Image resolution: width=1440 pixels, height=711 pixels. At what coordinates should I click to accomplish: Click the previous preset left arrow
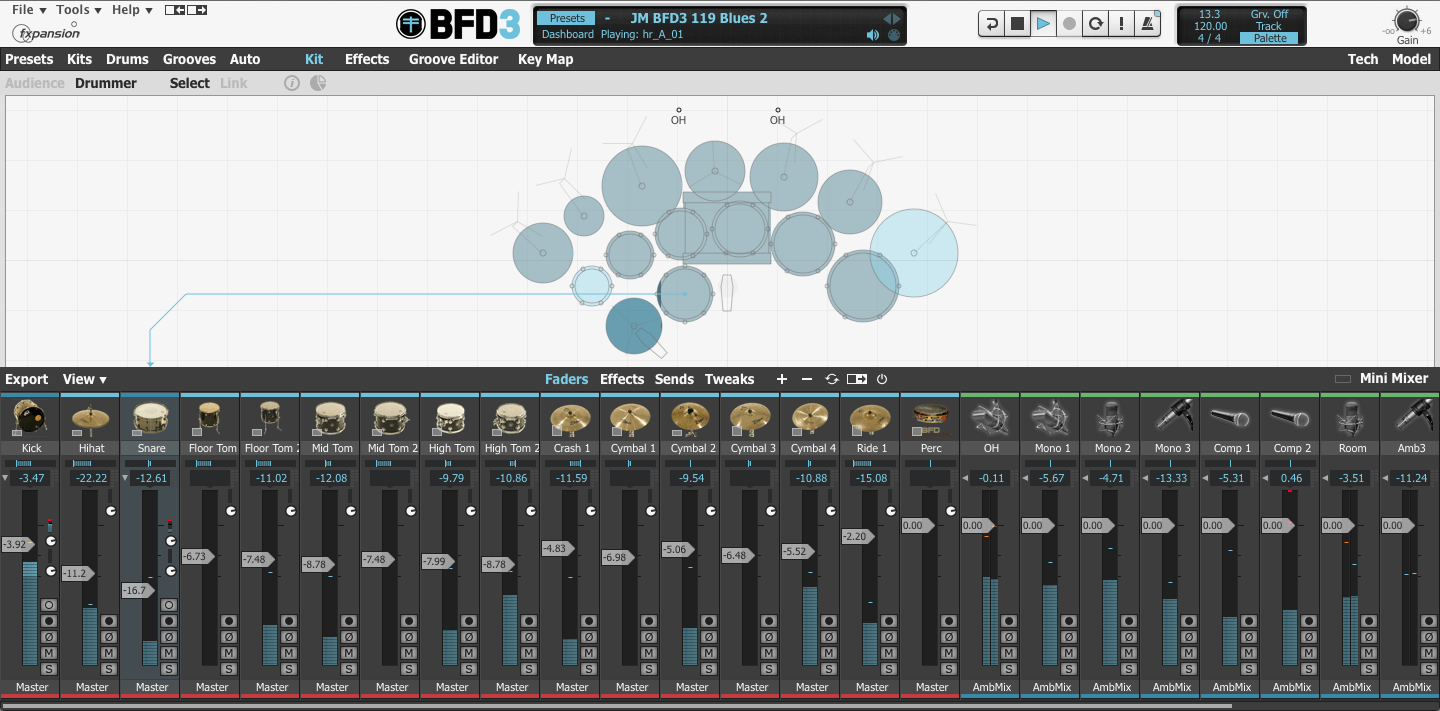886,18
